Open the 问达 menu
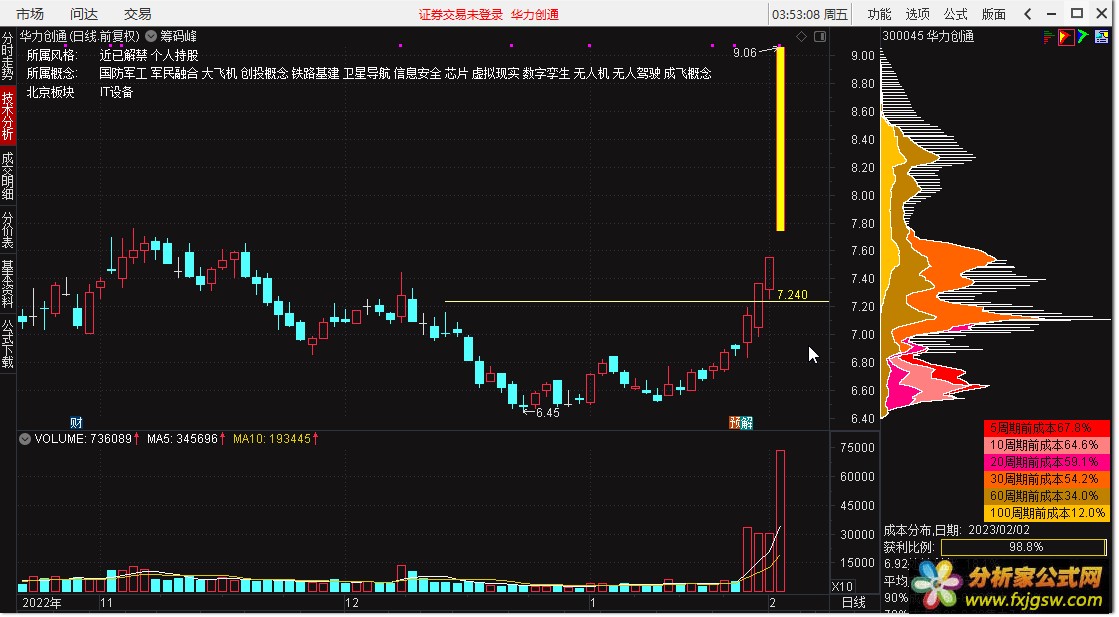The height and width of the screenshot is (617, 1119). tap(83, 14)
